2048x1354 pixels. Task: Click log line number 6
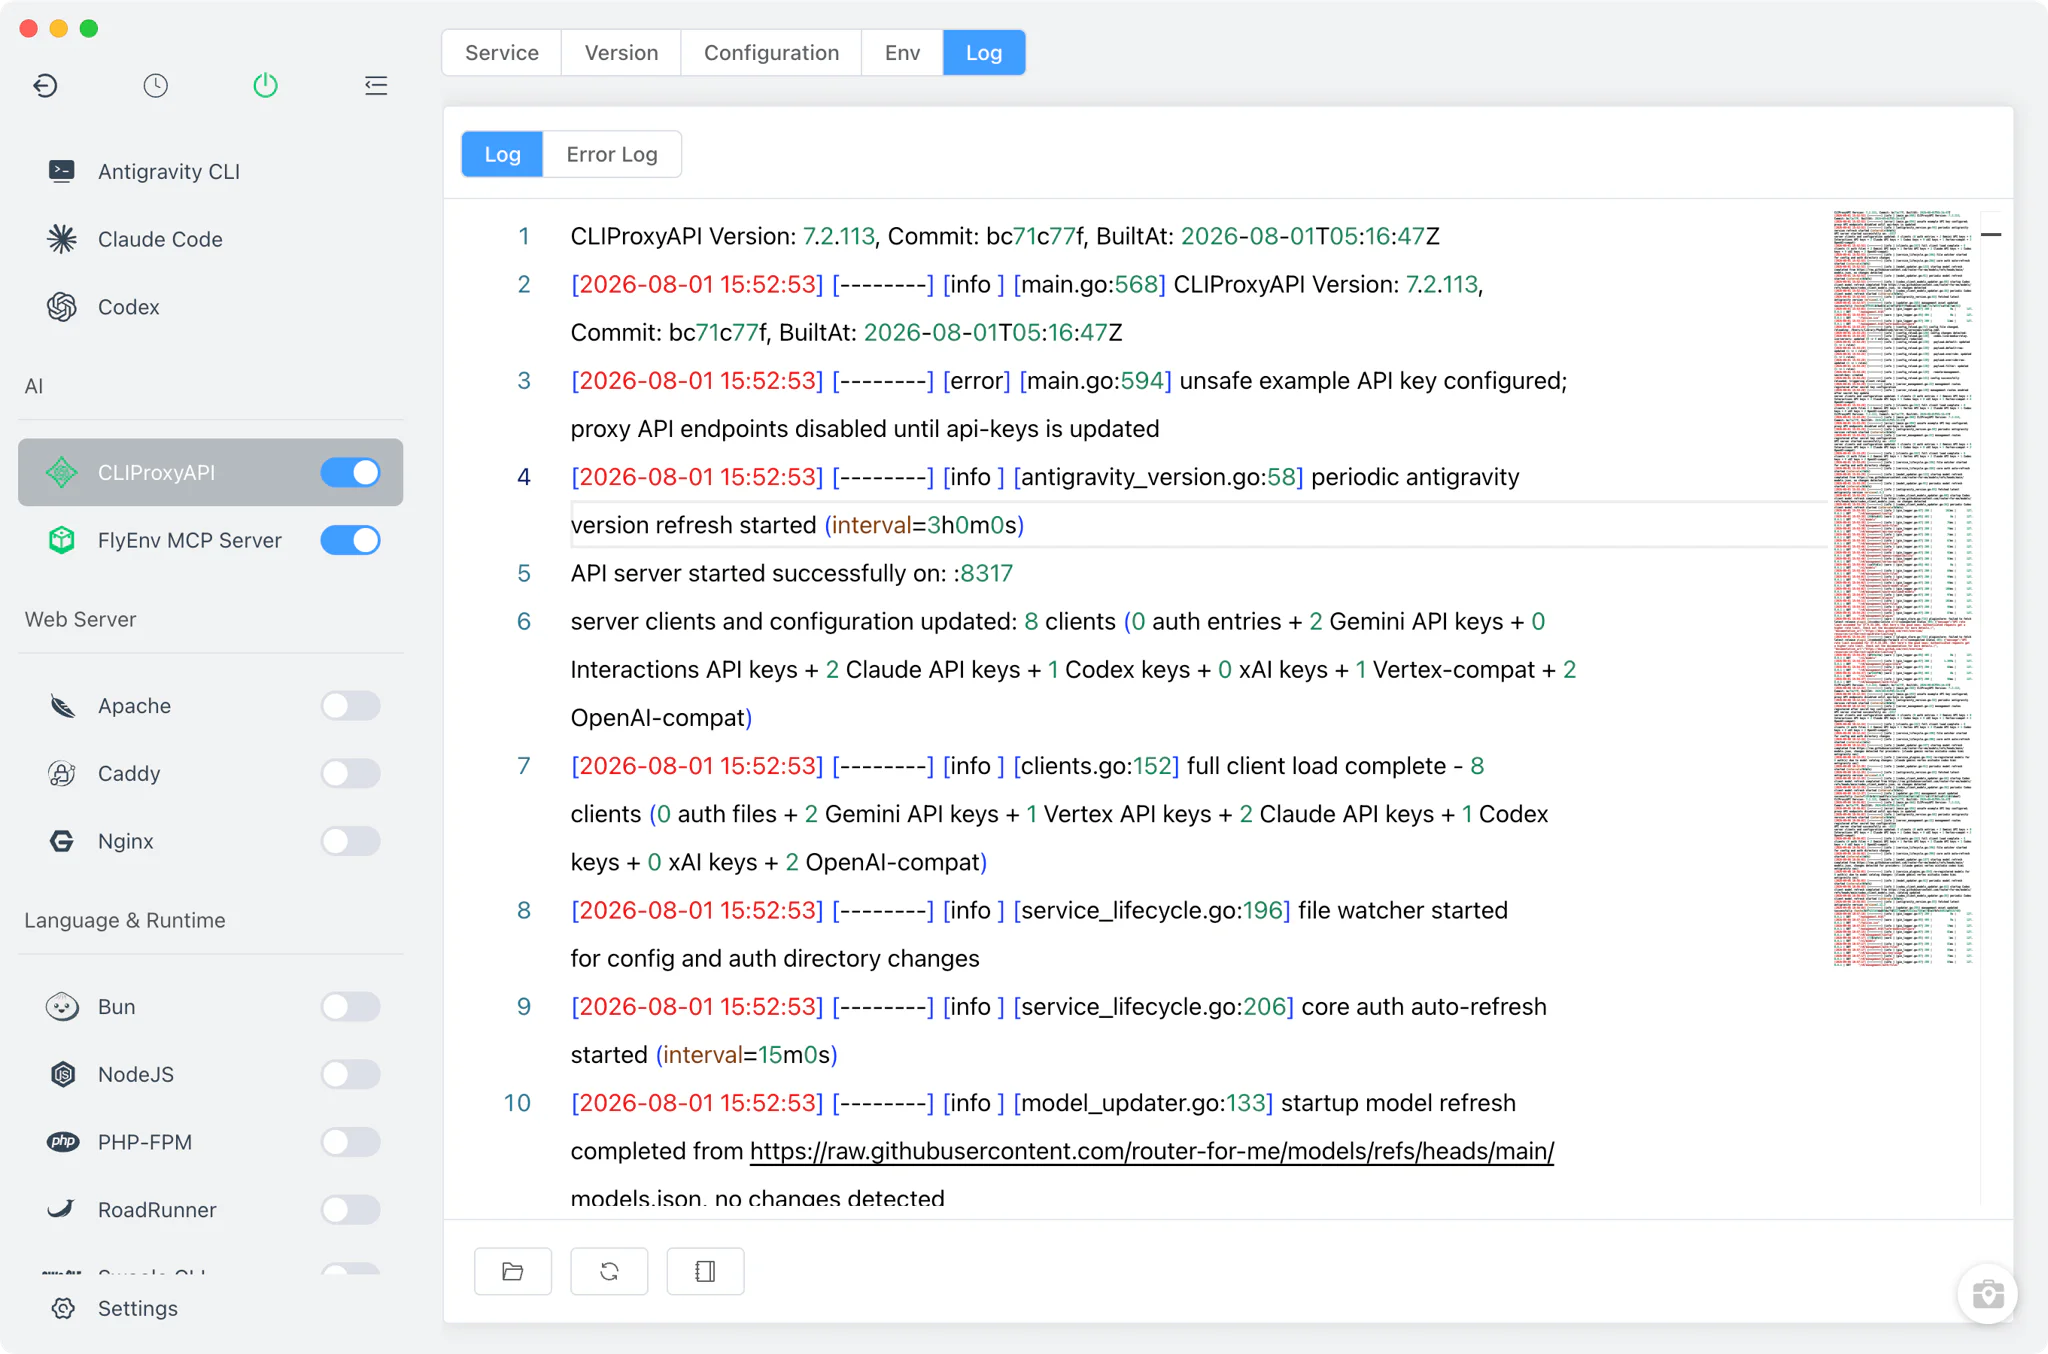(x=523, y=621)
